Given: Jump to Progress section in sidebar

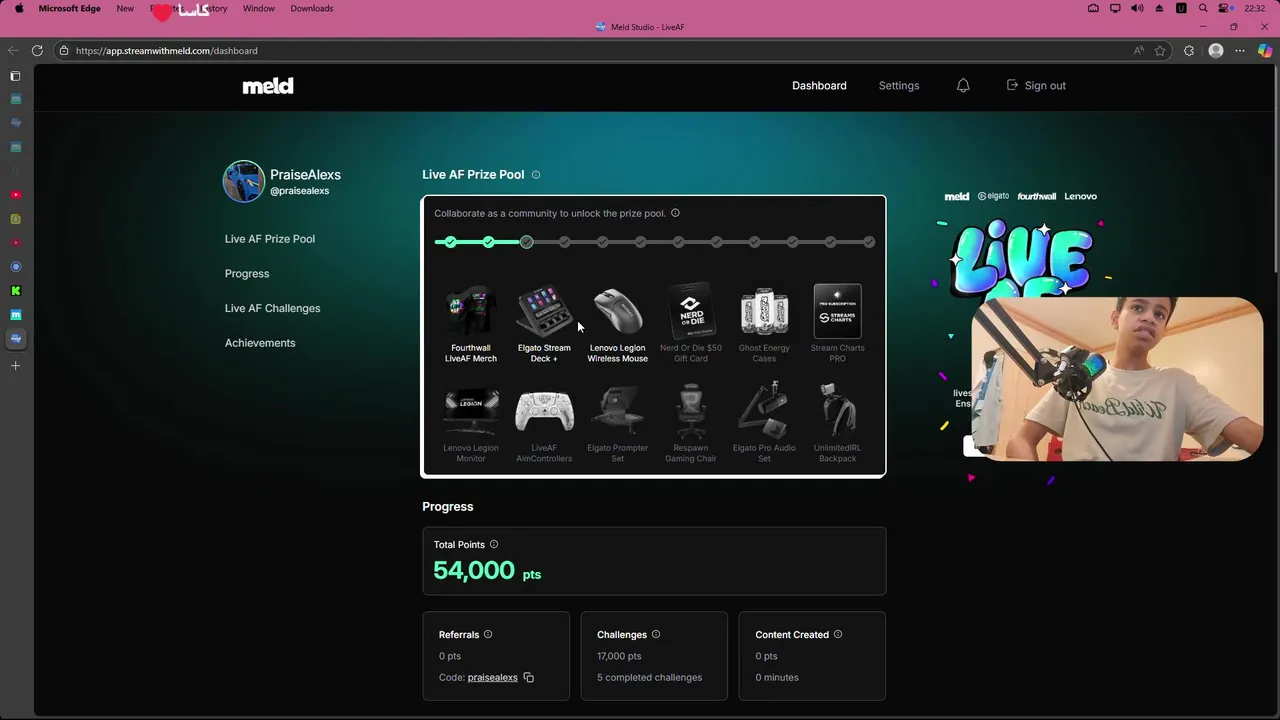Looking at the screenshot, I should (247, 274).
